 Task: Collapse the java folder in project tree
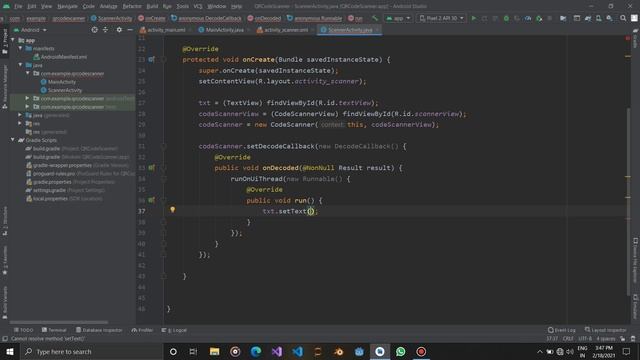(x=20, y=65)
